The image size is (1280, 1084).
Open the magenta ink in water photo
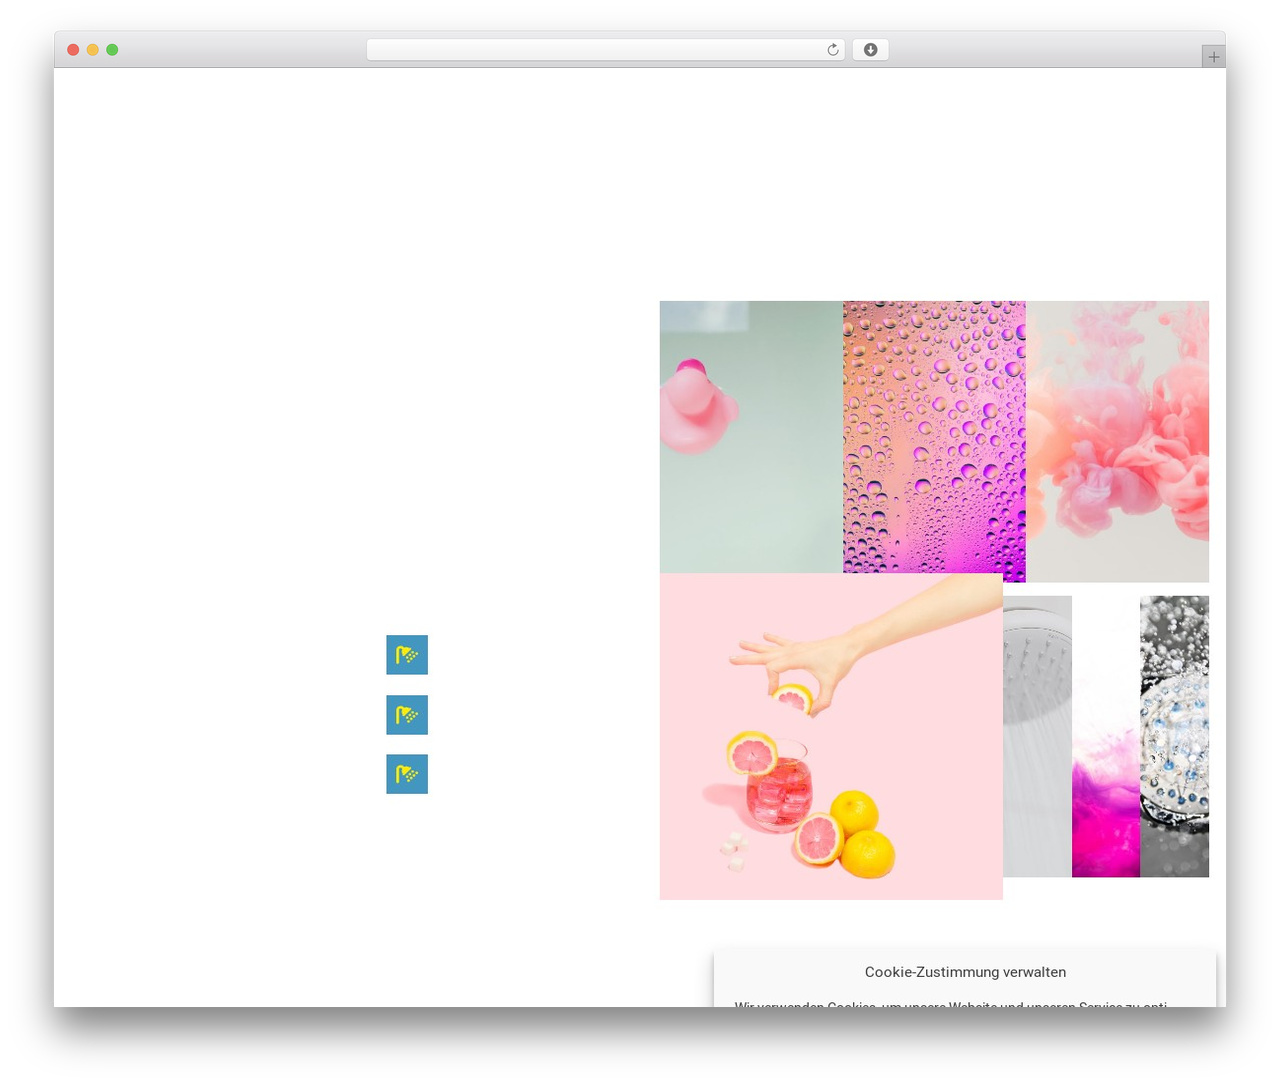(x=1106, y=736)
